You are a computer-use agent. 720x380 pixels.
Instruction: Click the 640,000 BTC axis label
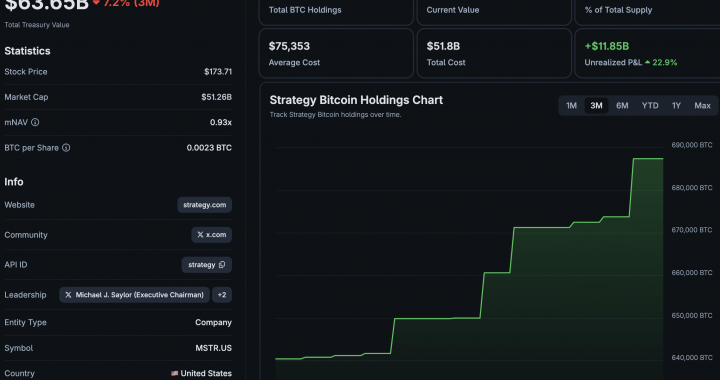tap(692, 358)
